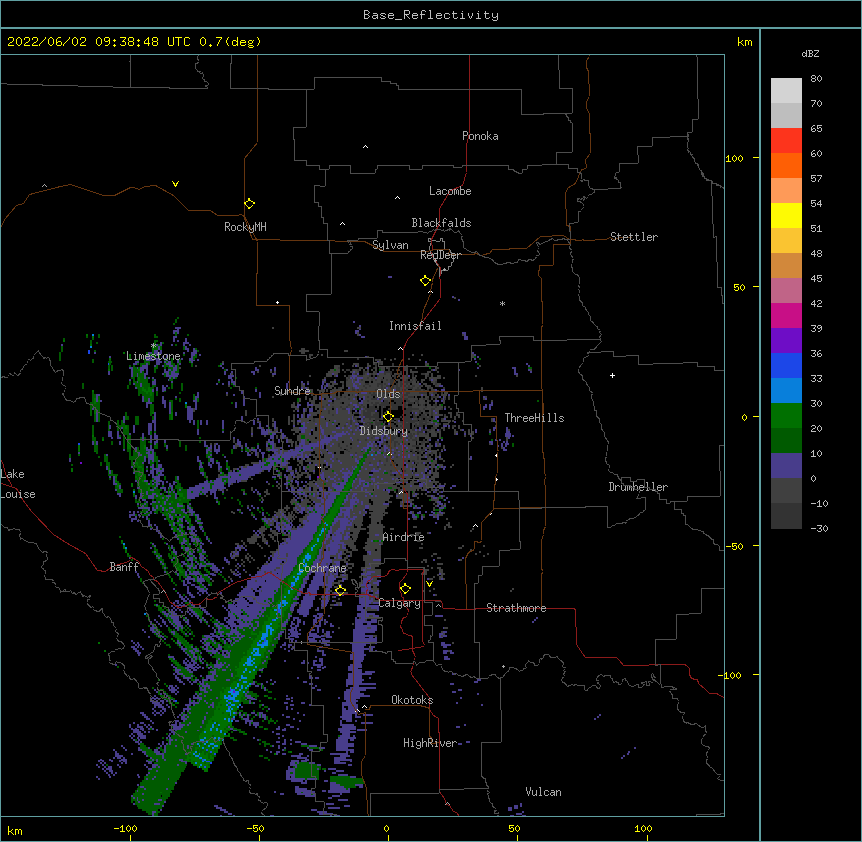Select the yellow V marker east of Calgary
862x842 pixels.
(x=429, y=584)
